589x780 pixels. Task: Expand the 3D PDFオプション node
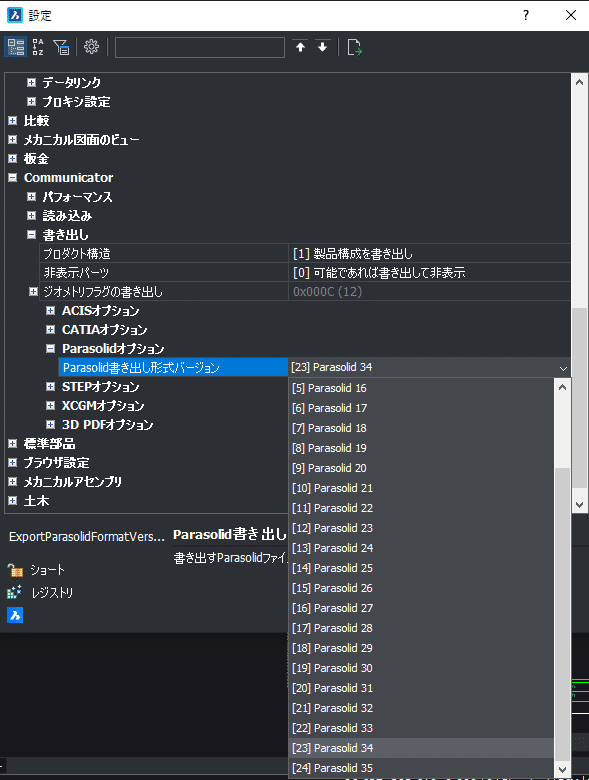(50, 424)
